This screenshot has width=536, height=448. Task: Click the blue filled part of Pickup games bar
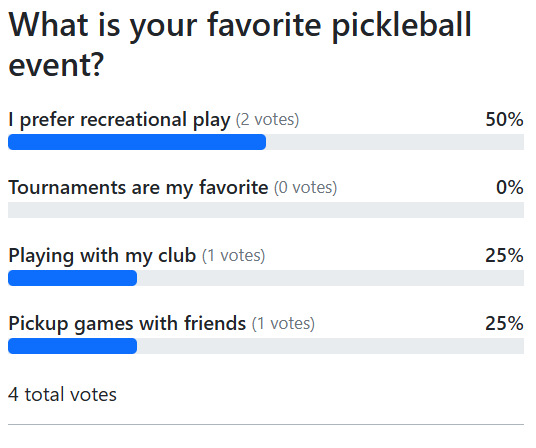click(x=72, y=346)
